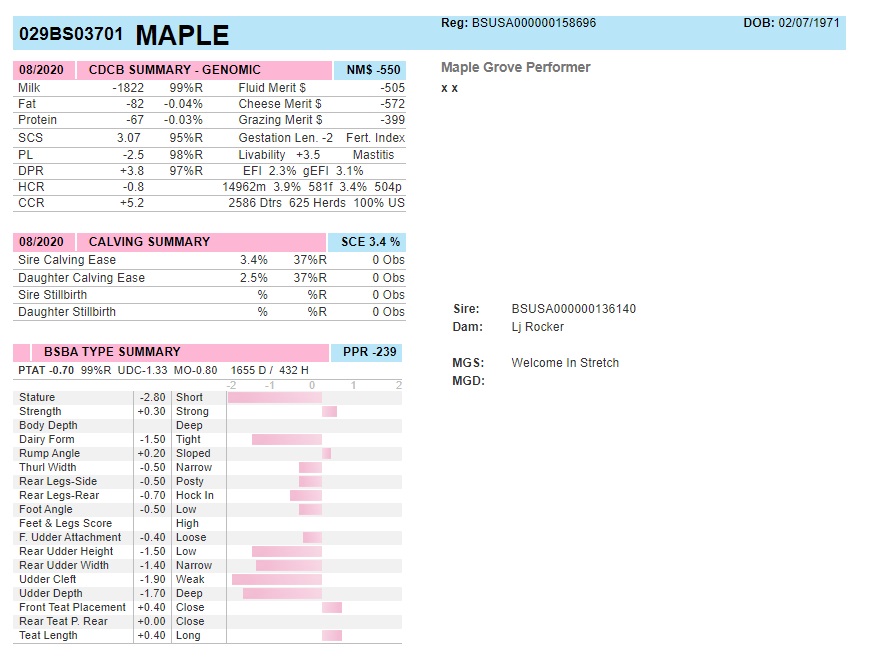Select the CCR value +5.2
The image size is (877, 669).
[x=132, y=203]
